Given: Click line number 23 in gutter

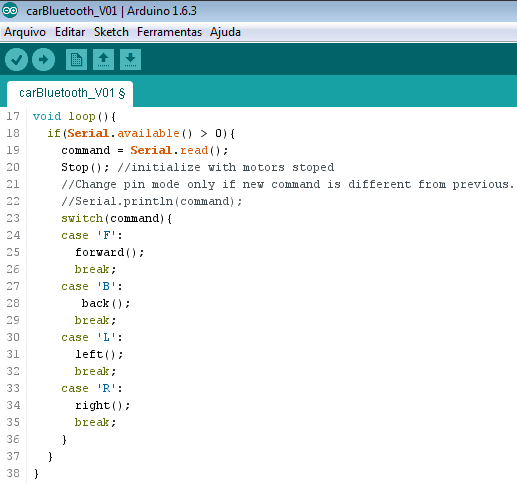Looking at the screenshot, I should pyautogui.click(x=13, y=218).
